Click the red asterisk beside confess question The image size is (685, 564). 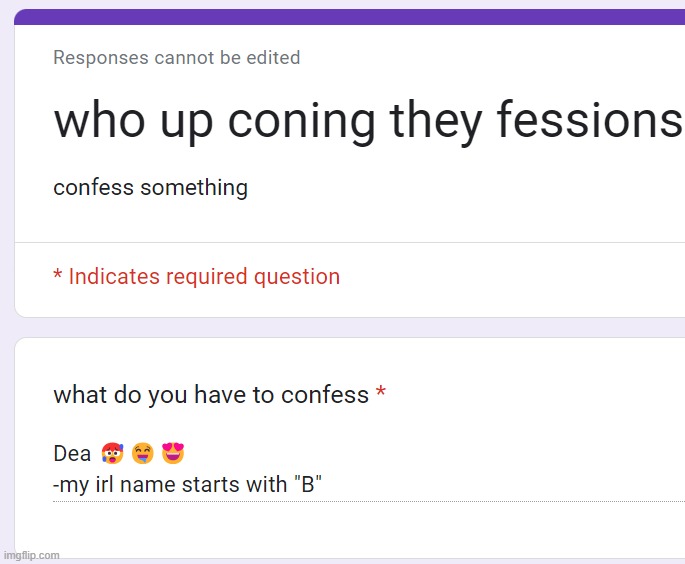381,391
